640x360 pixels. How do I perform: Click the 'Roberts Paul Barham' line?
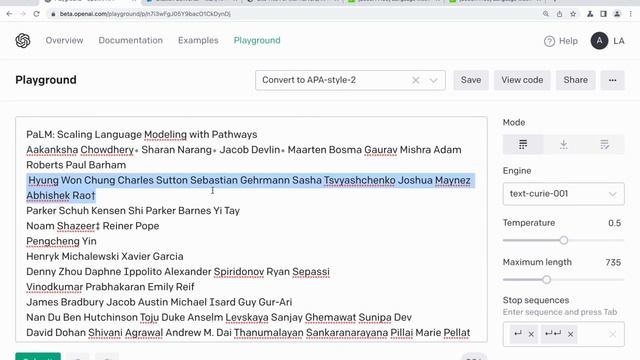(76, 165)
